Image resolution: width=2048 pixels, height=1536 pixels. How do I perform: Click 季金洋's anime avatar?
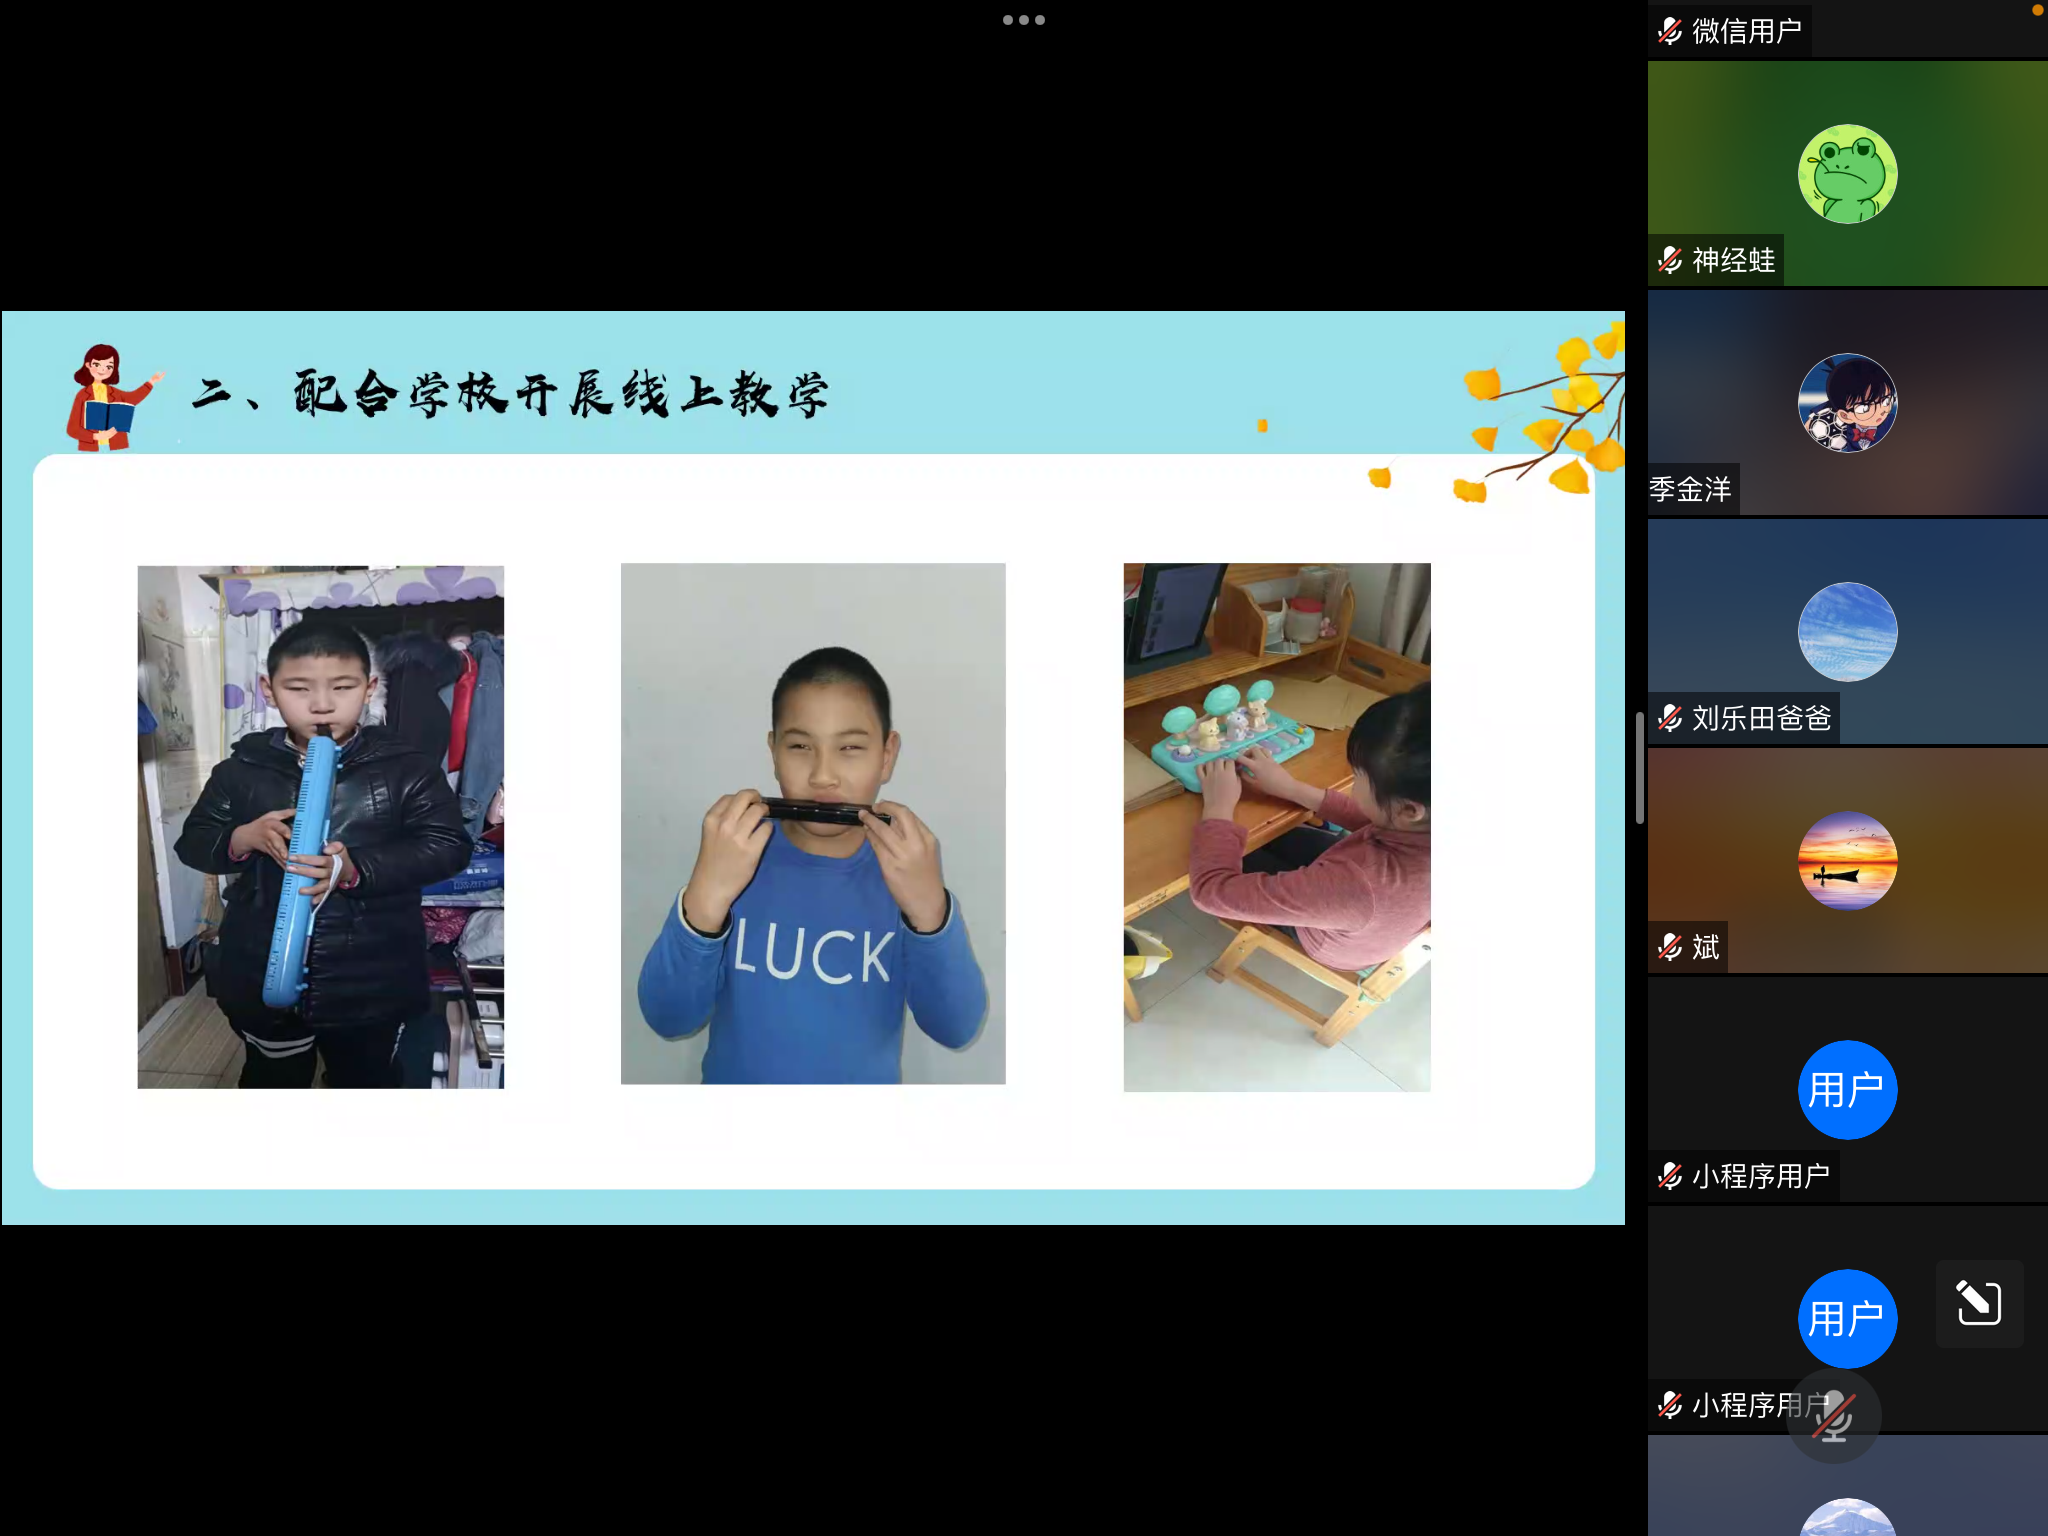[1847, 403]
